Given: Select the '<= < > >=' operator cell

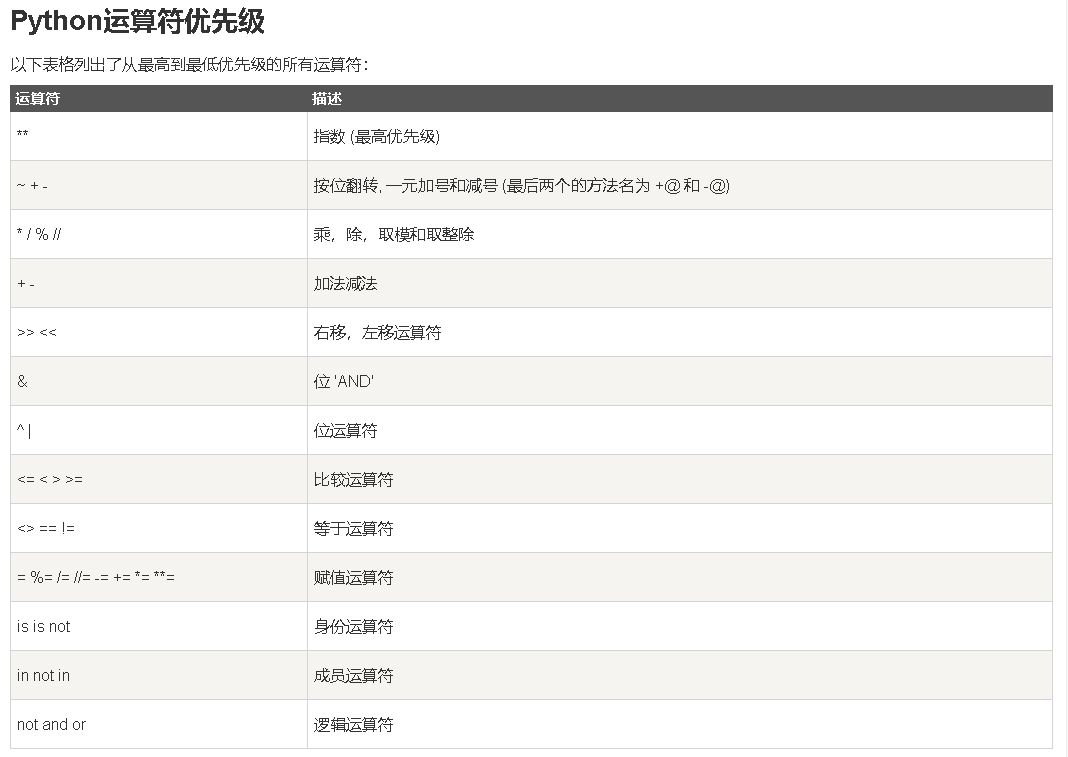Looking at the screenshot, I should tap(159, 480).
